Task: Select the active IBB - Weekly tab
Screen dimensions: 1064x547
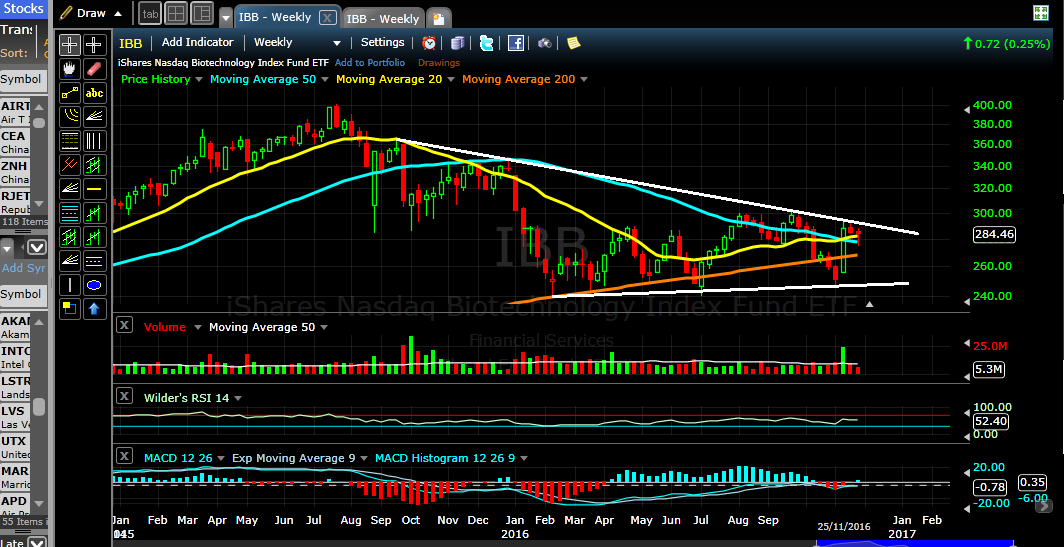Action: (x=275, y=17)
